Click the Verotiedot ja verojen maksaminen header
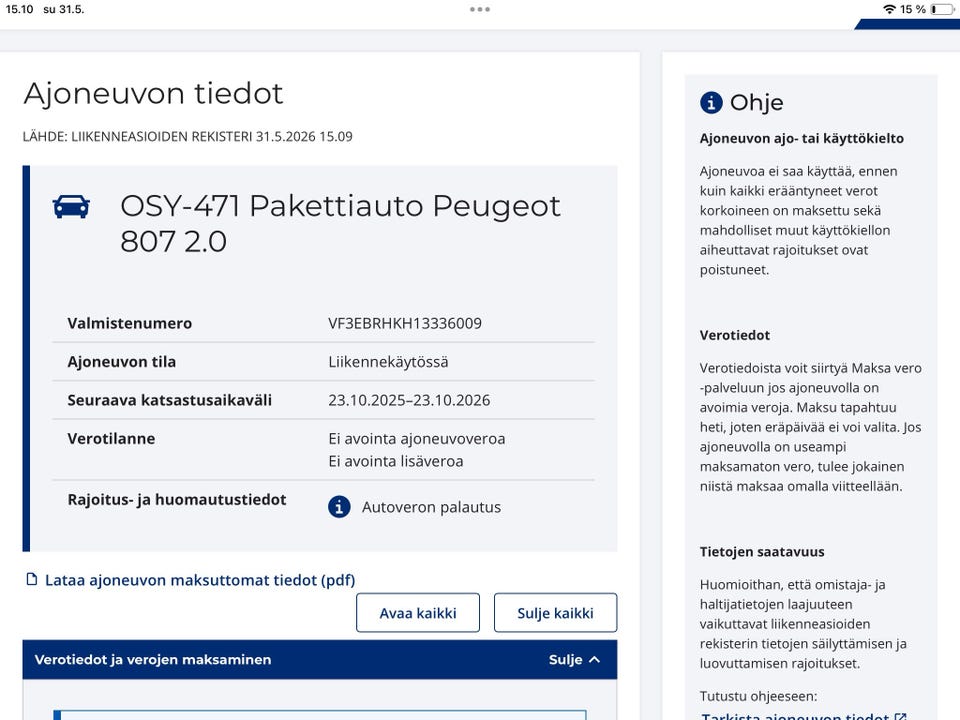Screen dimensions: 960x720 (320, 659)
